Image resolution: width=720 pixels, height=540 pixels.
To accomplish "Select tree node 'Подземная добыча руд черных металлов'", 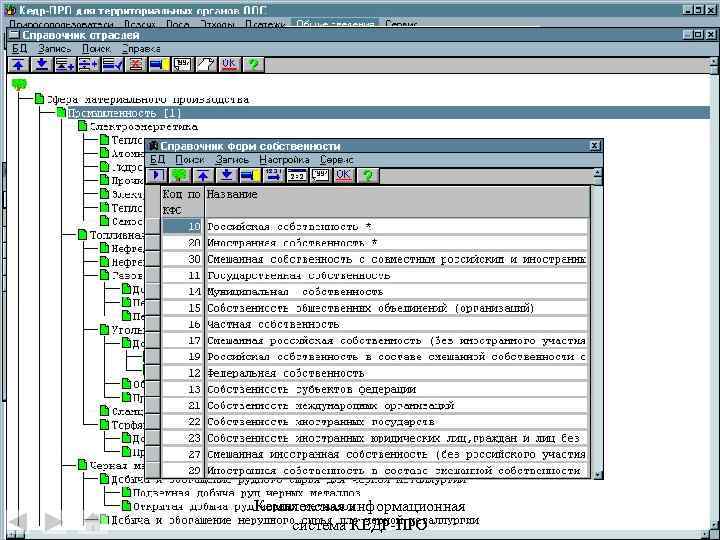I will coord(247,494).
